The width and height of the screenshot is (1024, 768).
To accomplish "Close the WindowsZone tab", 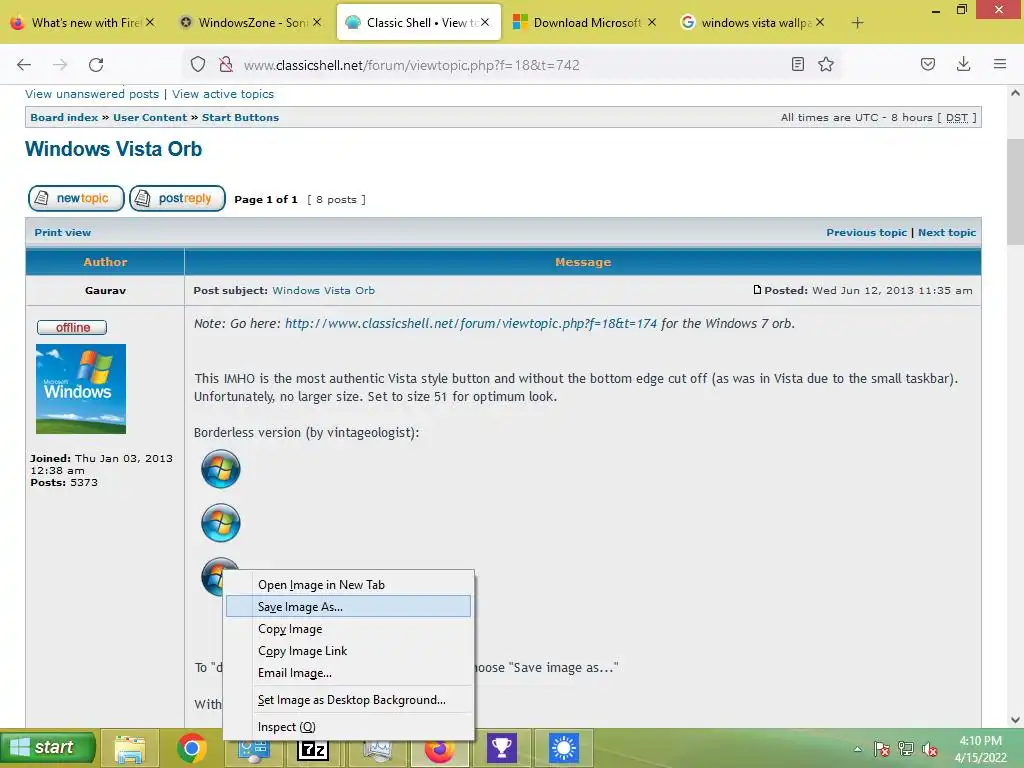I will (317, 22).
